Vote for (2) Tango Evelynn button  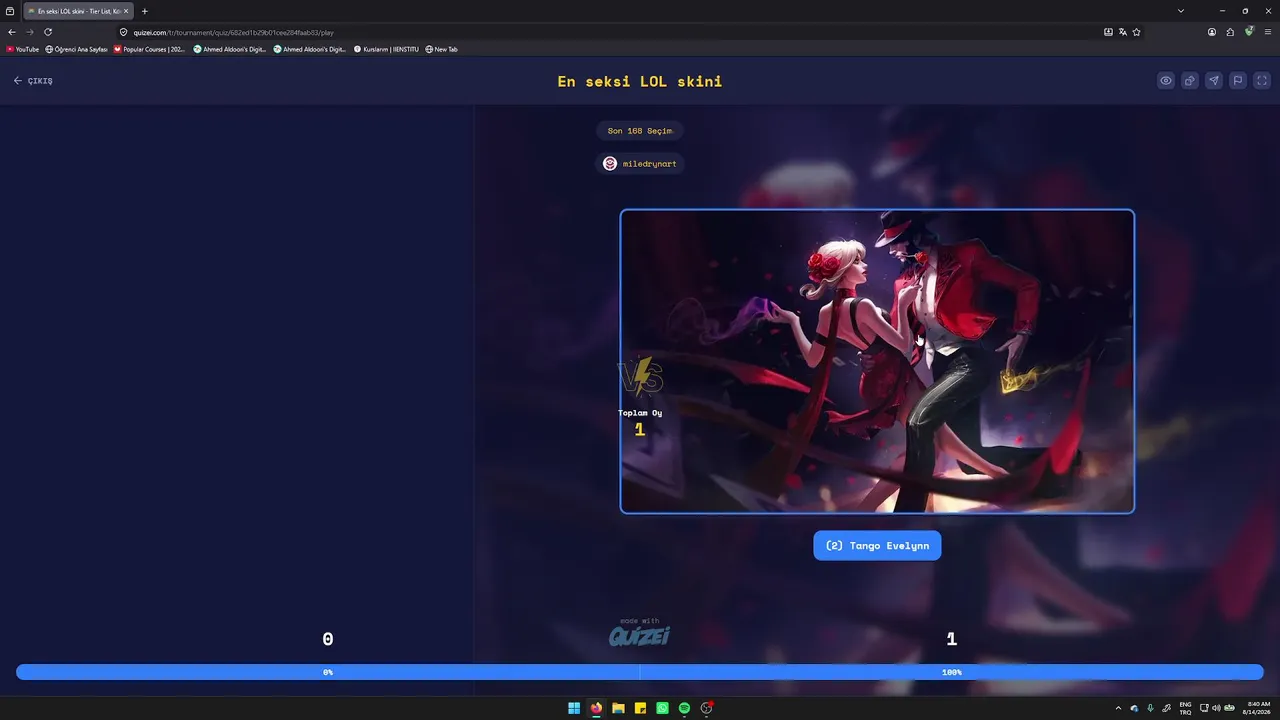(877, 546)
